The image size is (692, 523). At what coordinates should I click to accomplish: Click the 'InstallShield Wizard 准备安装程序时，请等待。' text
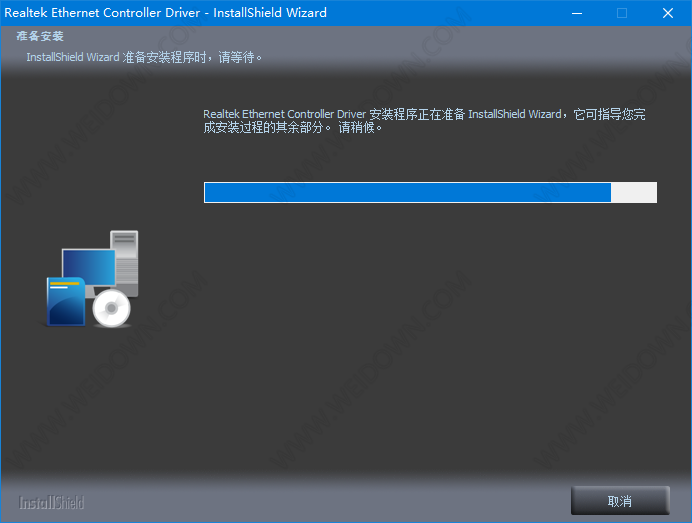coord(144,57)
